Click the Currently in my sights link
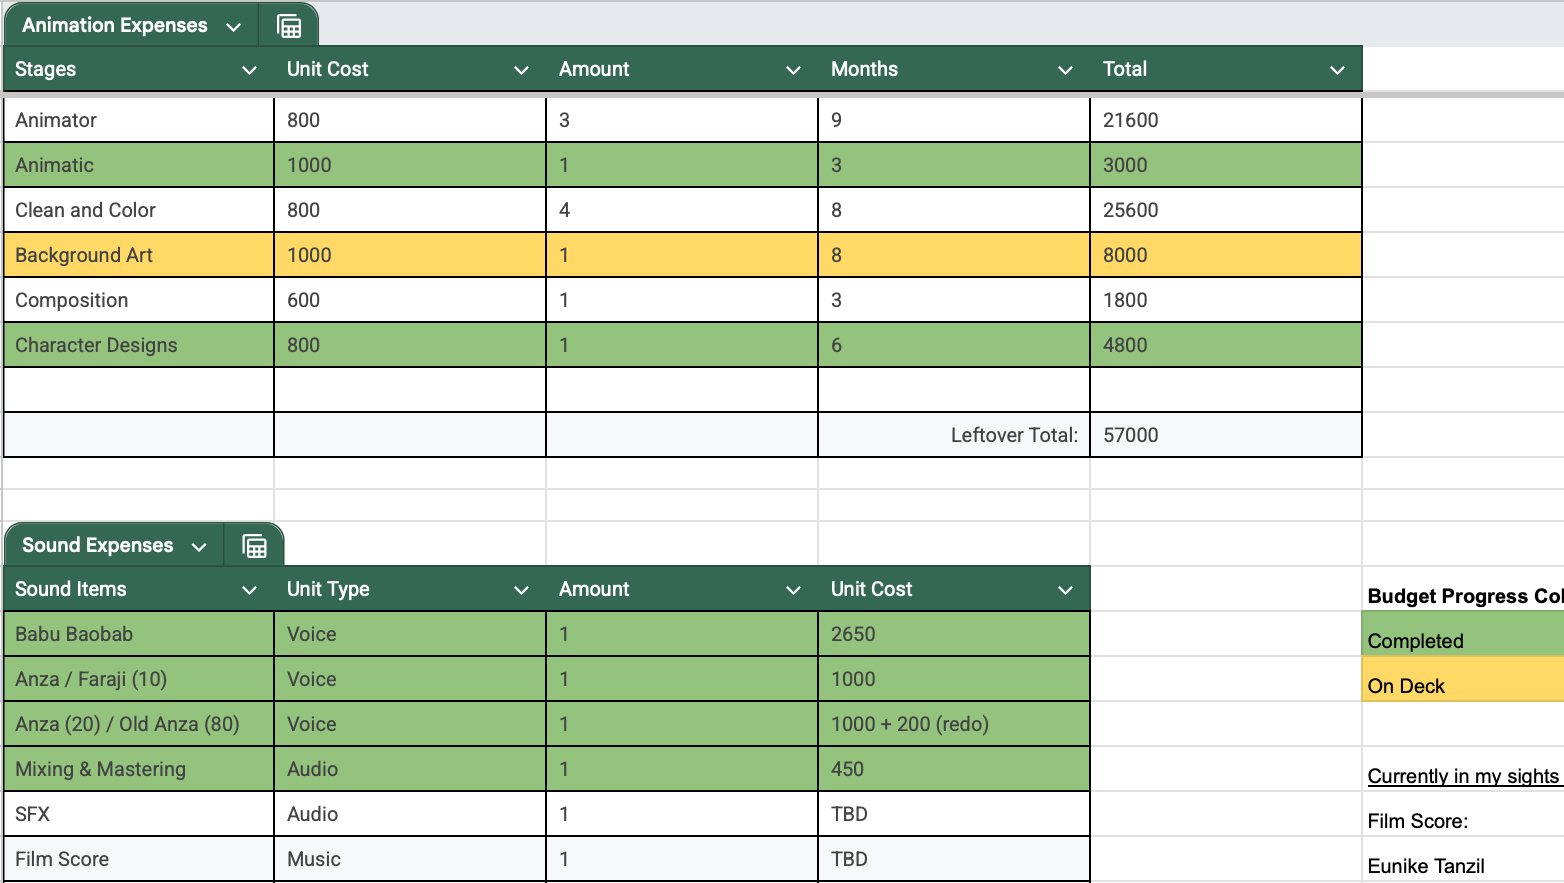1564x883 pixels. (x=1462, y=776)
